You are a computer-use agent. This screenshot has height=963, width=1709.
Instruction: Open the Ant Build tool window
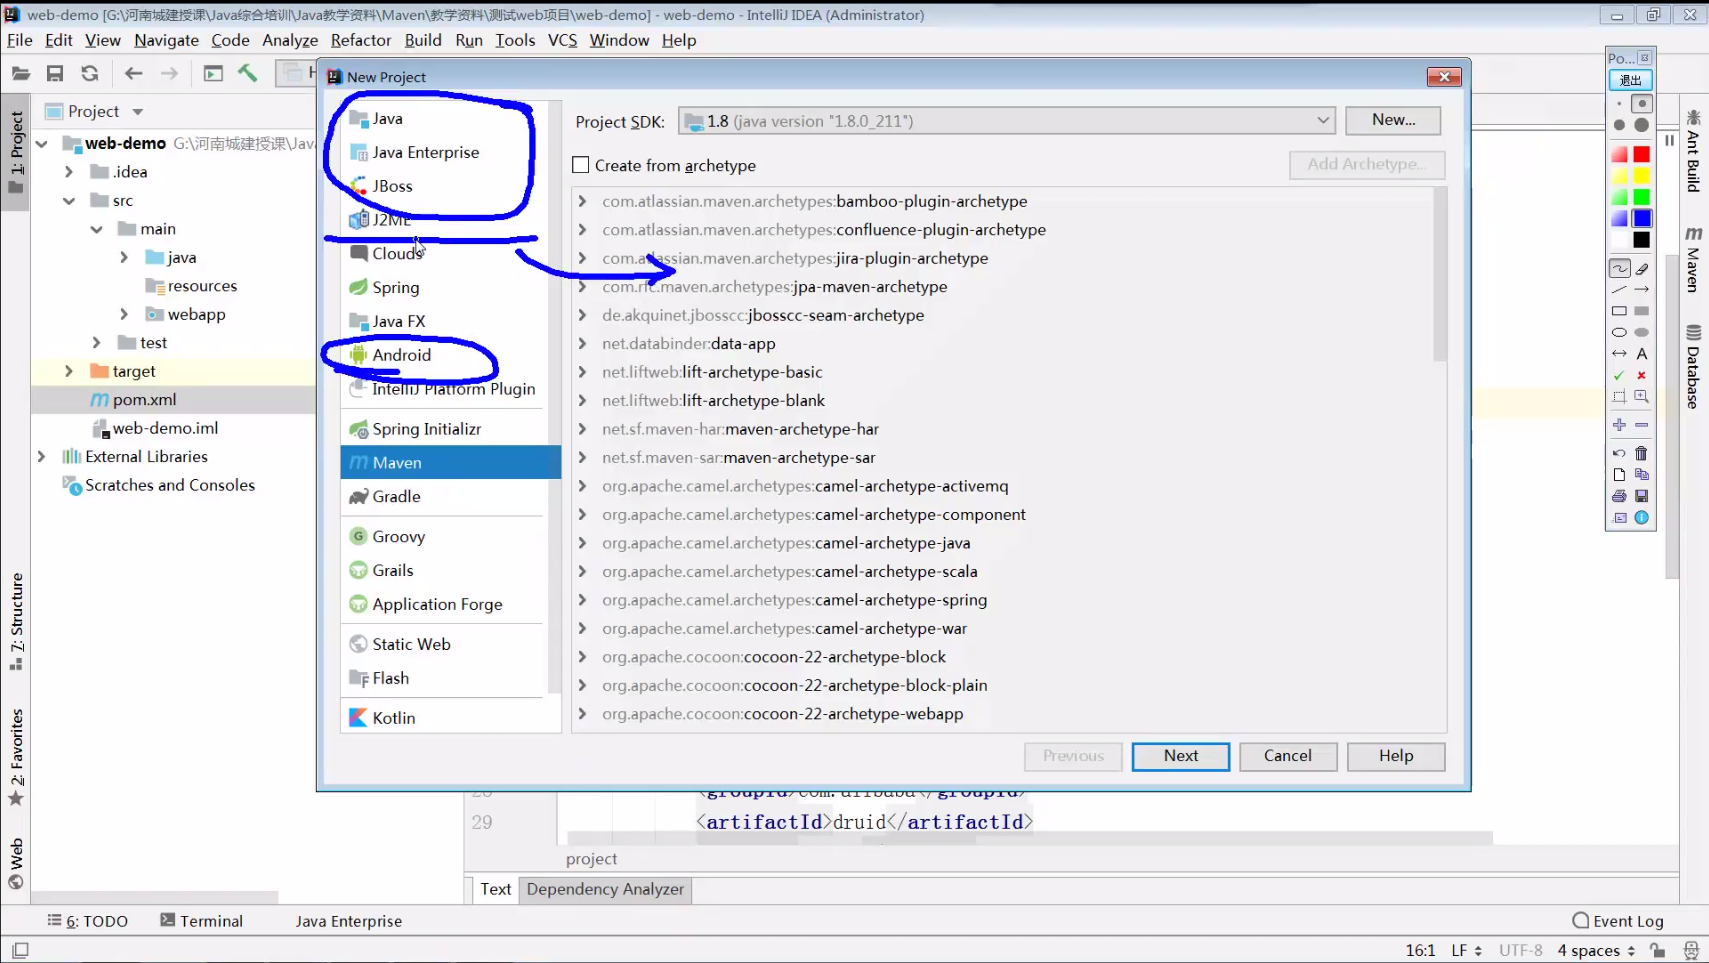tap(1693, 152)
